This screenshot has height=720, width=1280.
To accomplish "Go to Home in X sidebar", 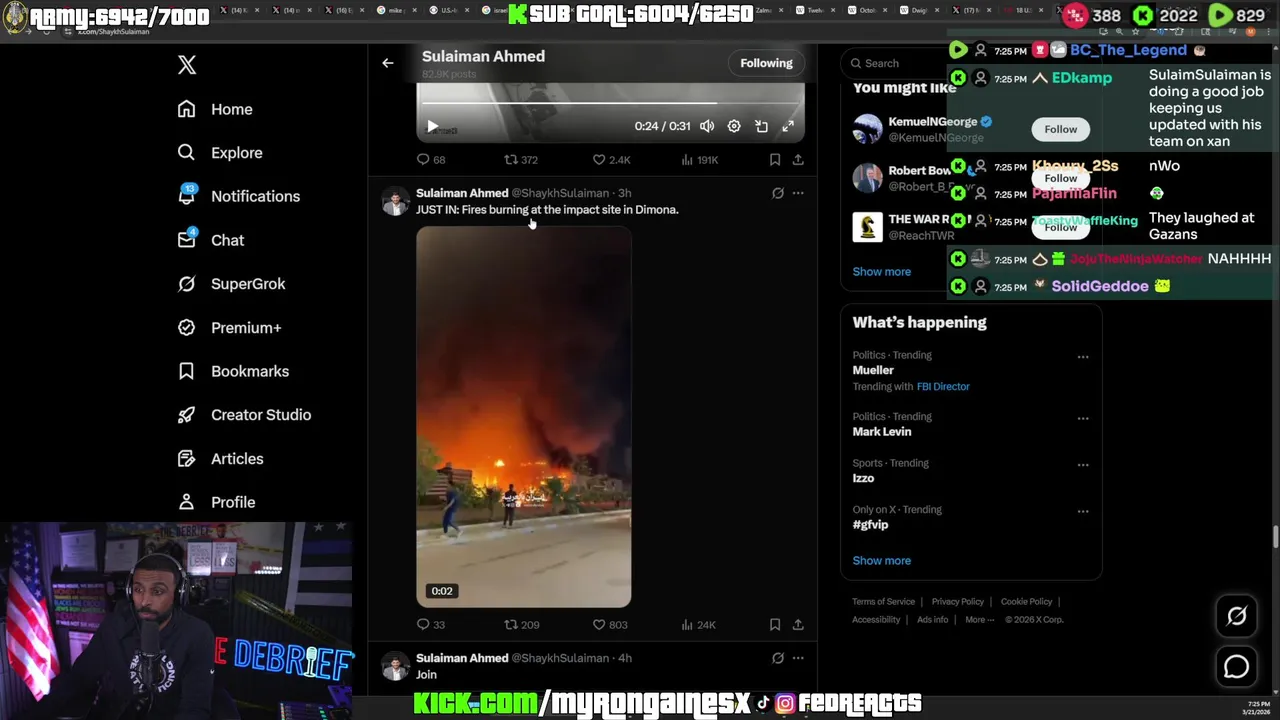I will [x=215, y=109].
